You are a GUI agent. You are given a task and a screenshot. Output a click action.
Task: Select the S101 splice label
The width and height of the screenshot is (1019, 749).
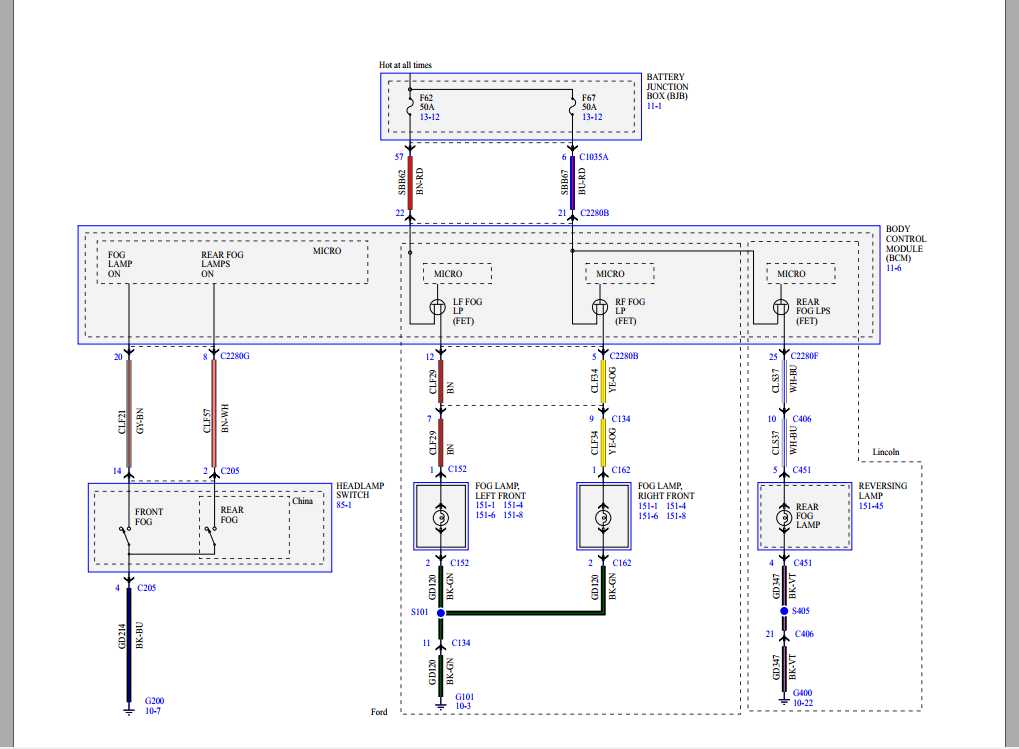420,612
